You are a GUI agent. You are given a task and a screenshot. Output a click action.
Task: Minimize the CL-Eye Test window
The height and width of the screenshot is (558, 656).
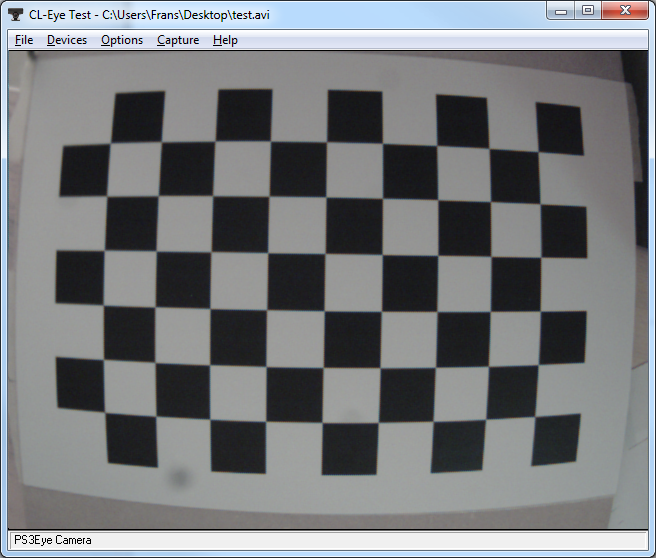[563, 11]
